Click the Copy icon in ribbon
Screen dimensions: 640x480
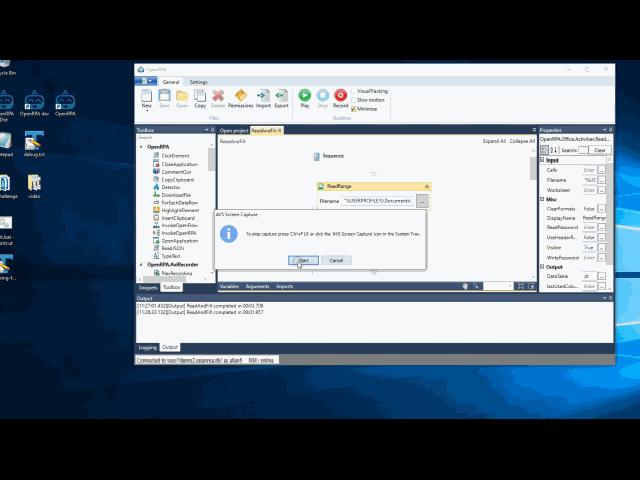coord(200,96)
